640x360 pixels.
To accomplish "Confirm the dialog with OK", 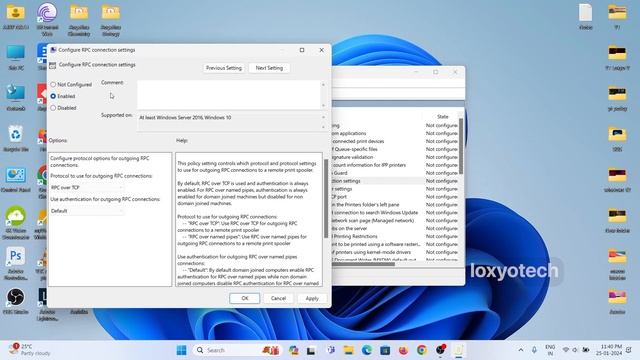I will (244, 298).
